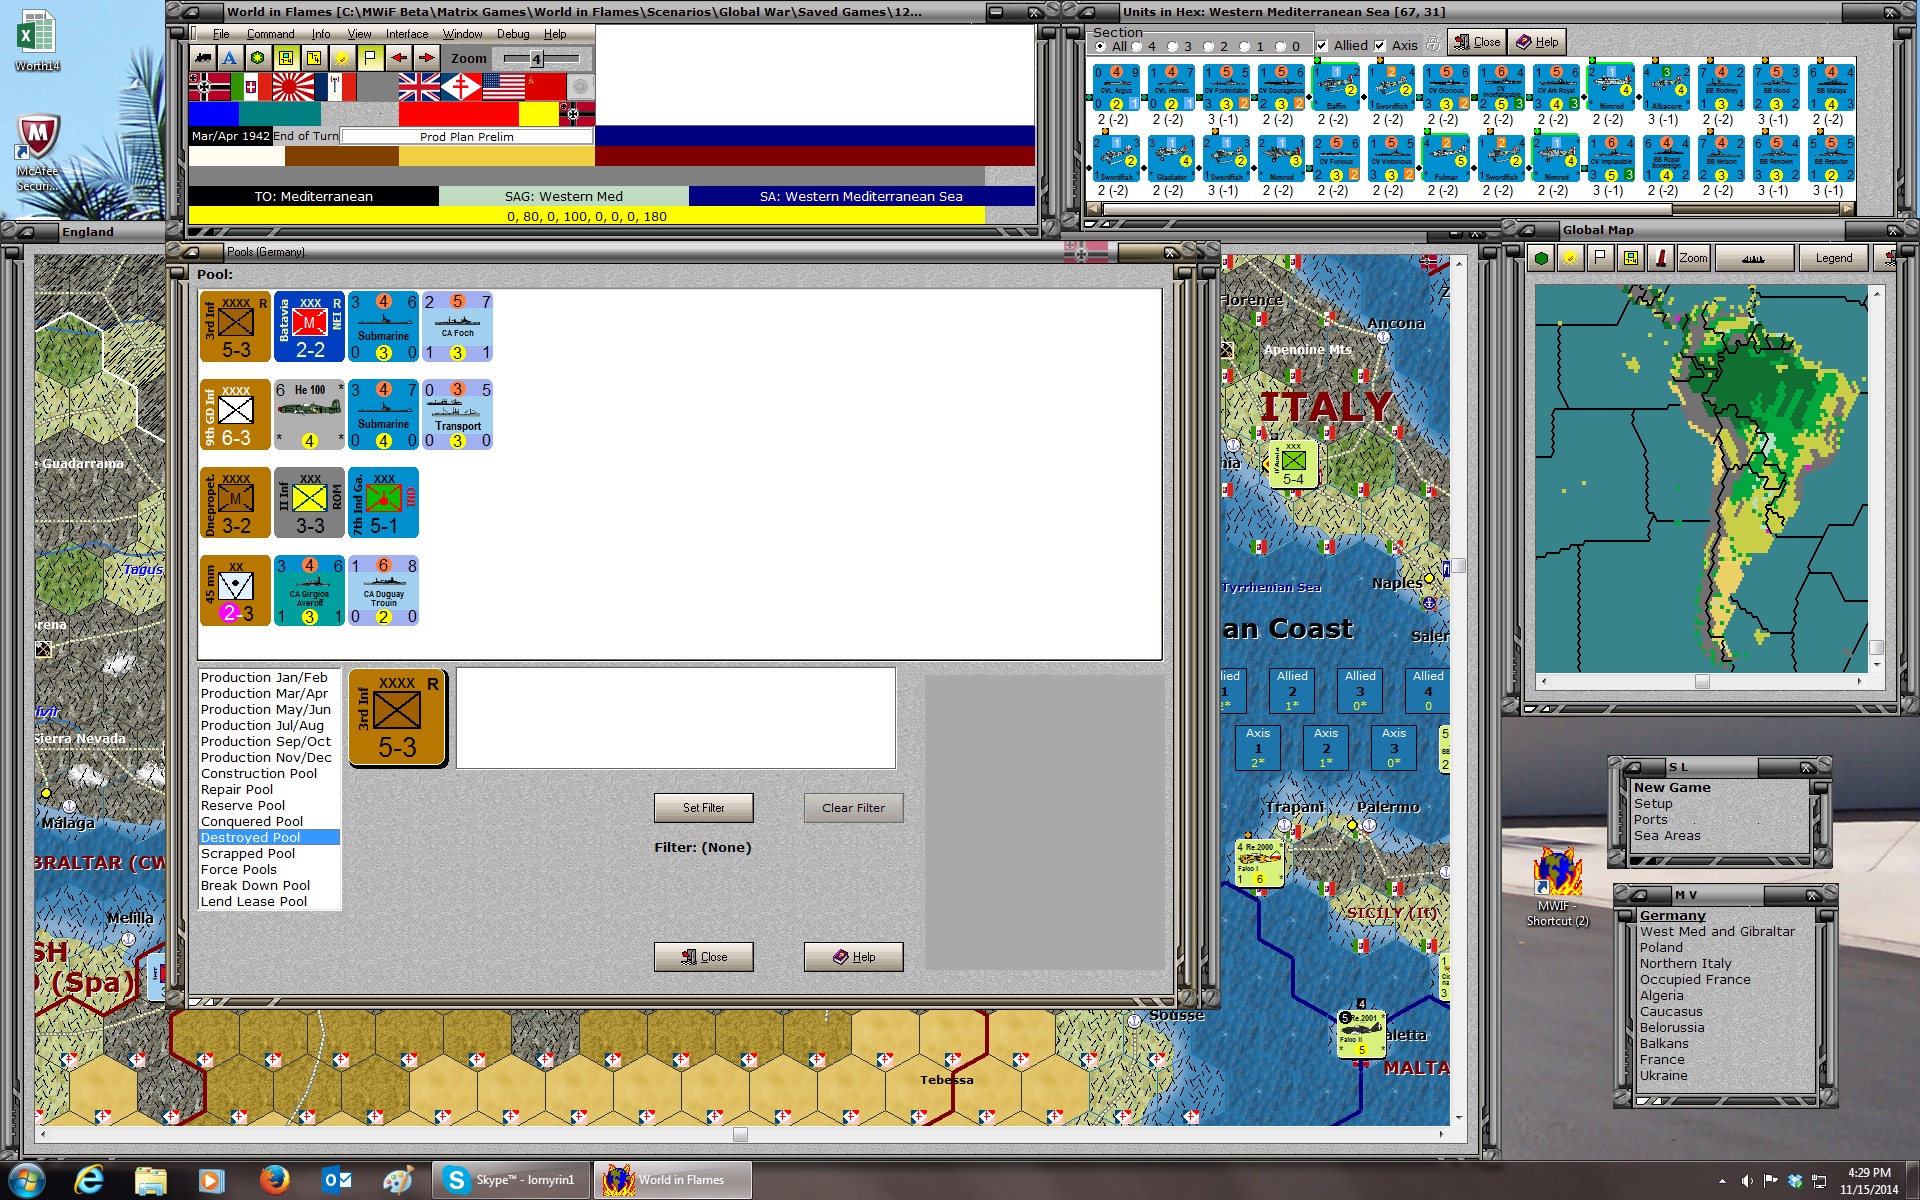Click the red factory stack icon in Global Map
Screen dimensions: 1920x1200
[1661, 258]
